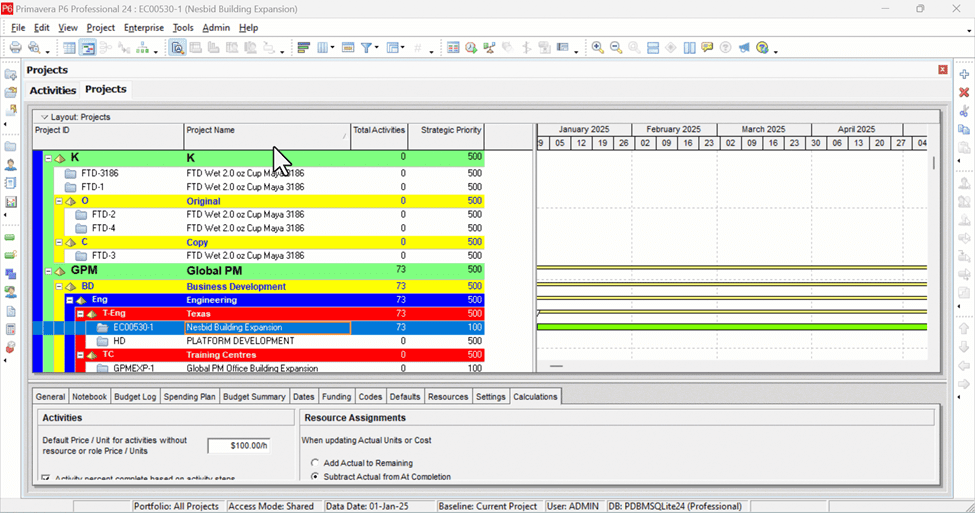Toggle the Project Details icon

coord(177,48)
